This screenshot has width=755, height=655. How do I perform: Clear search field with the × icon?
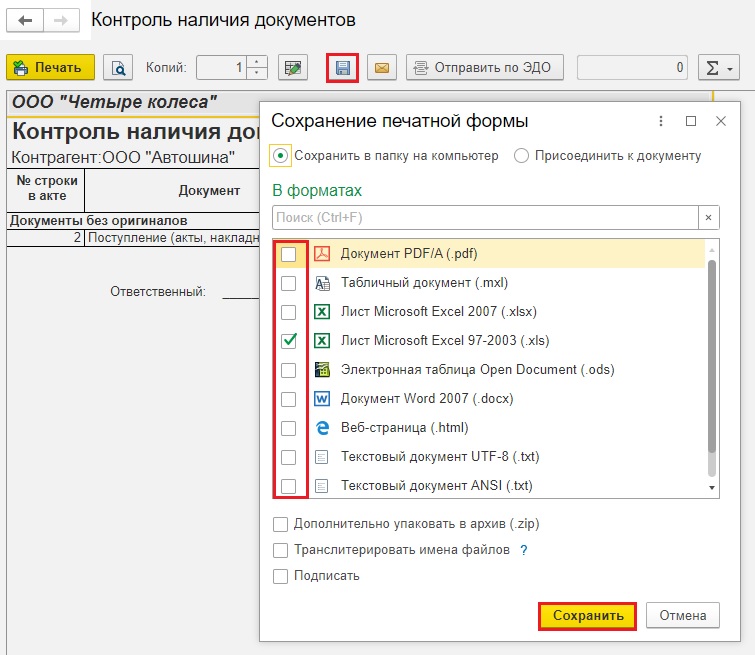[x=708, y=217]
